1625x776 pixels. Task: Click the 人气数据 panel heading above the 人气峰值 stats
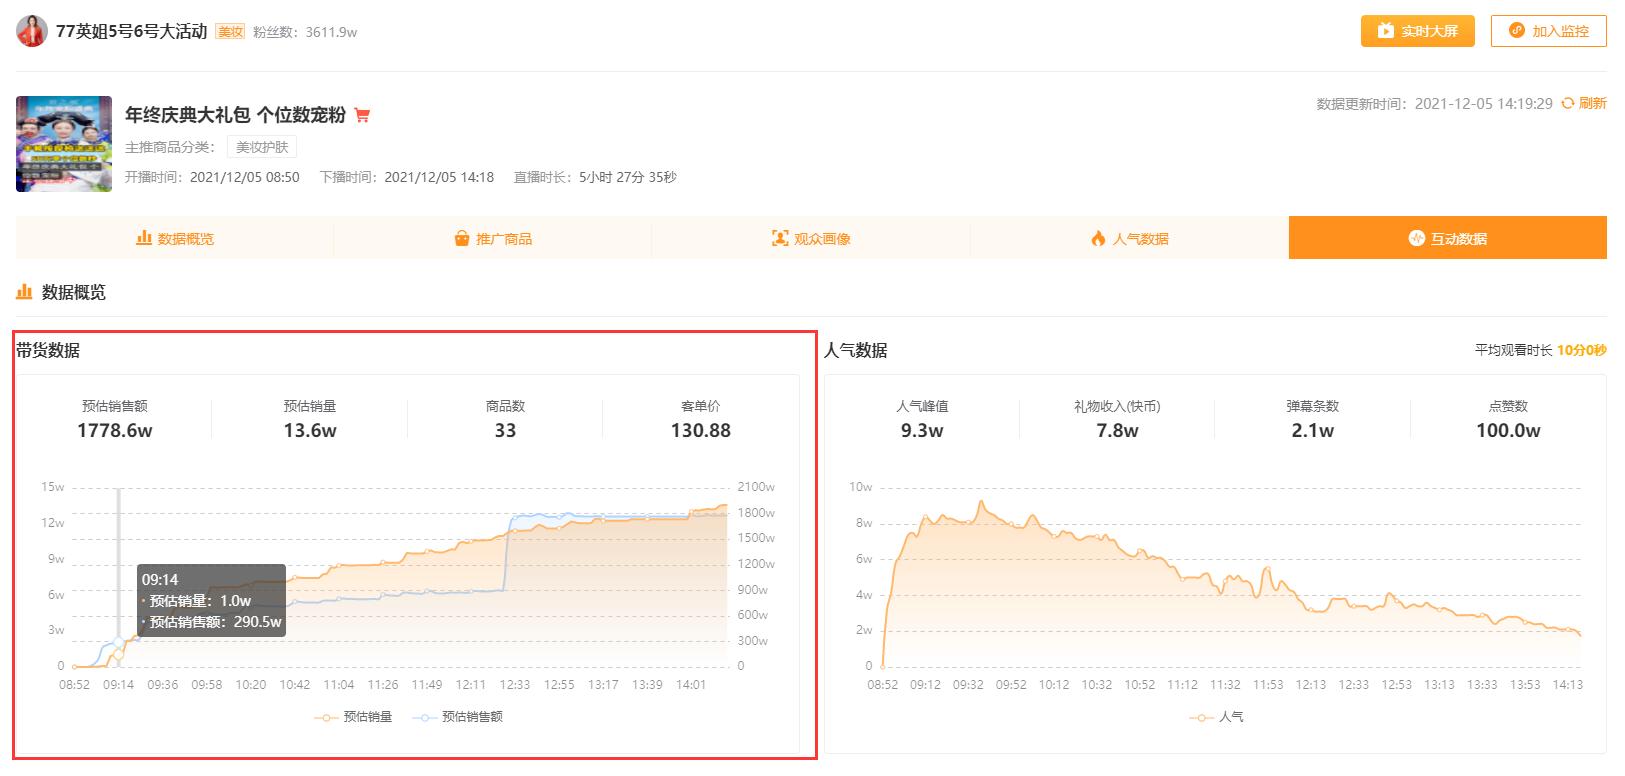pos(856,350)
